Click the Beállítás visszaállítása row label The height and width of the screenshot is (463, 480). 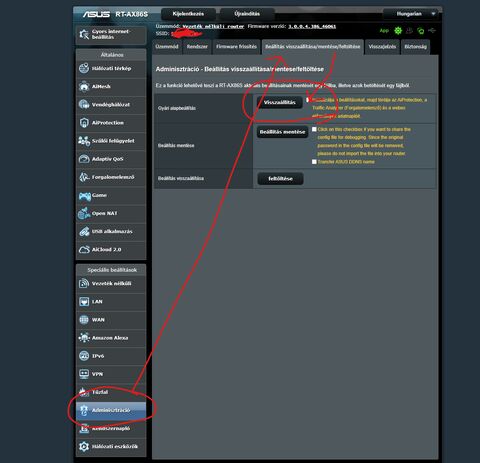(181, 178)
